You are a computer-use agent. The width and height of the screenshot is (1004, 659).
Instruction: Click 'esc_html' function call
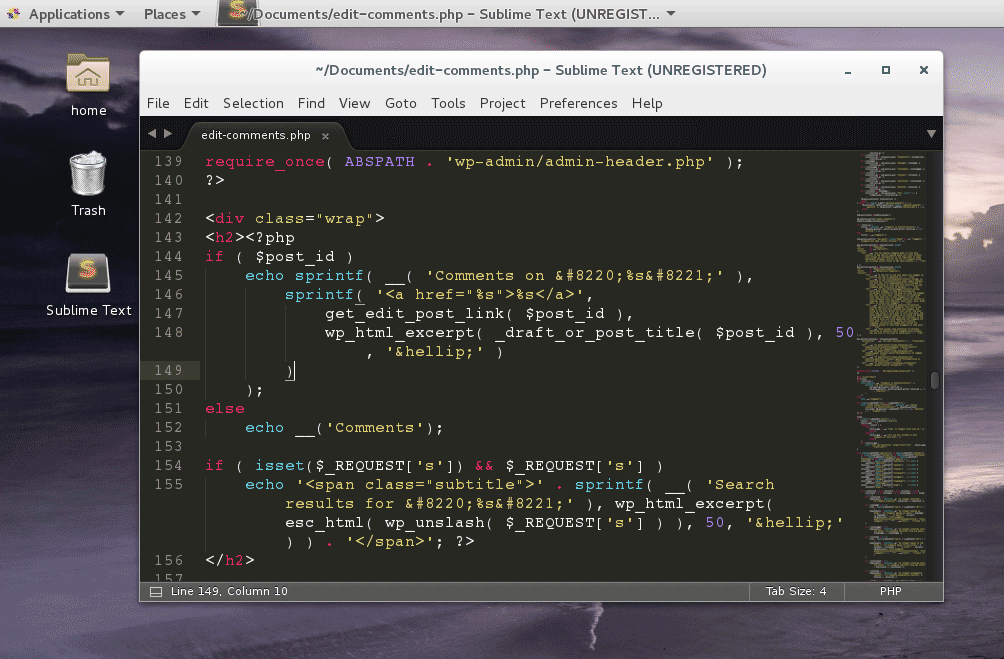click(325, 523)
